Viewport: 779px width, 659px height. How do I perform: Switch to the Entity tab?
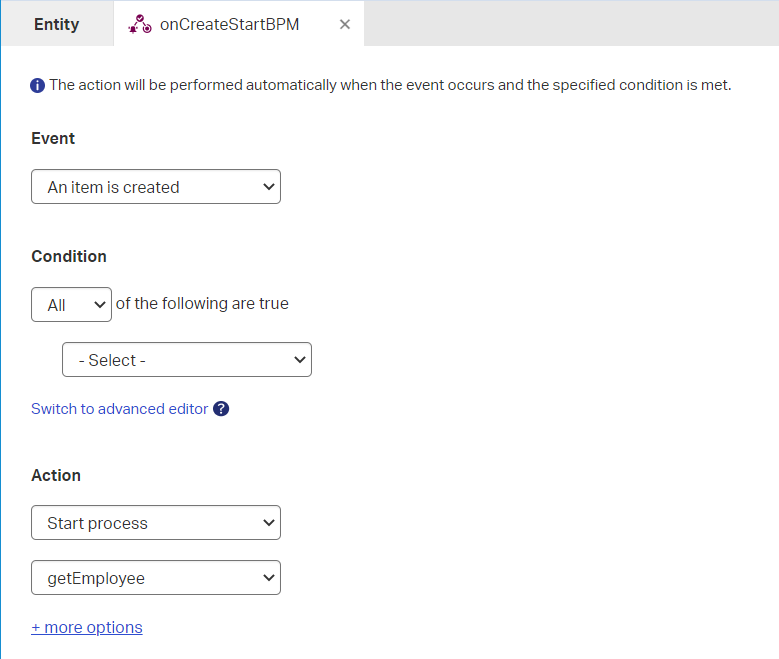56,25
